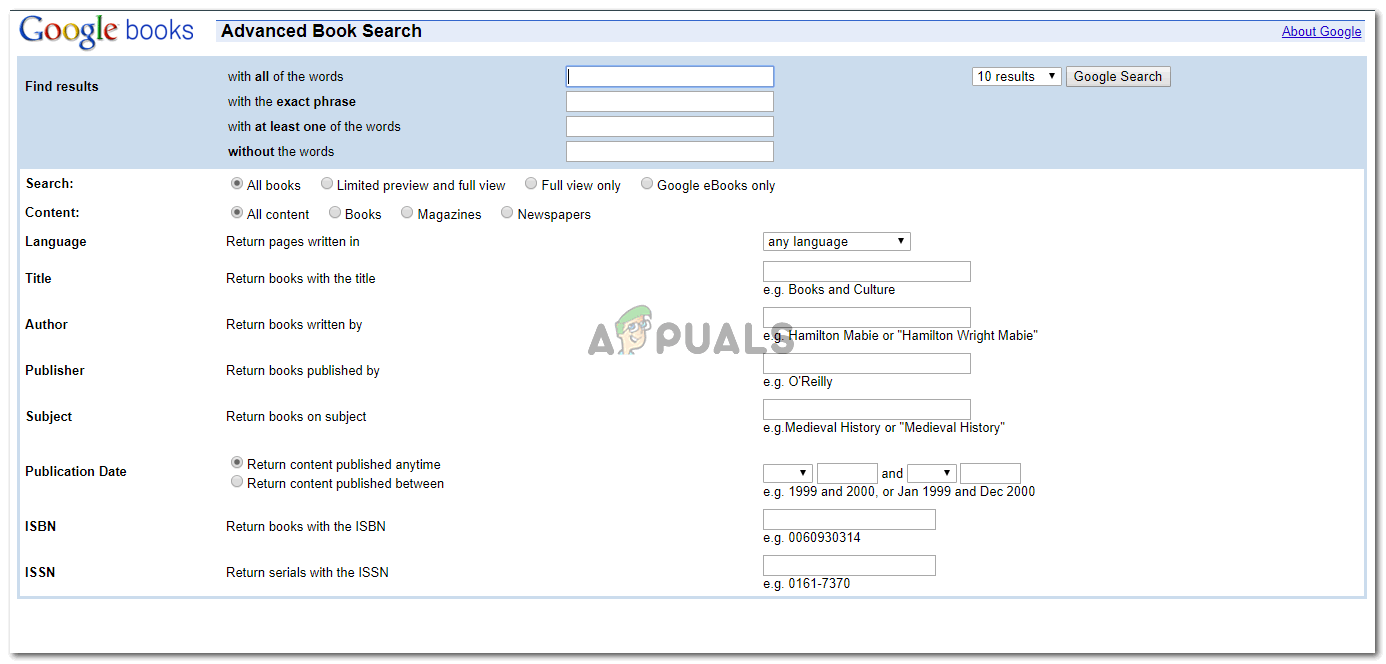Select the Books content radio button

click(x=335, y=213)
